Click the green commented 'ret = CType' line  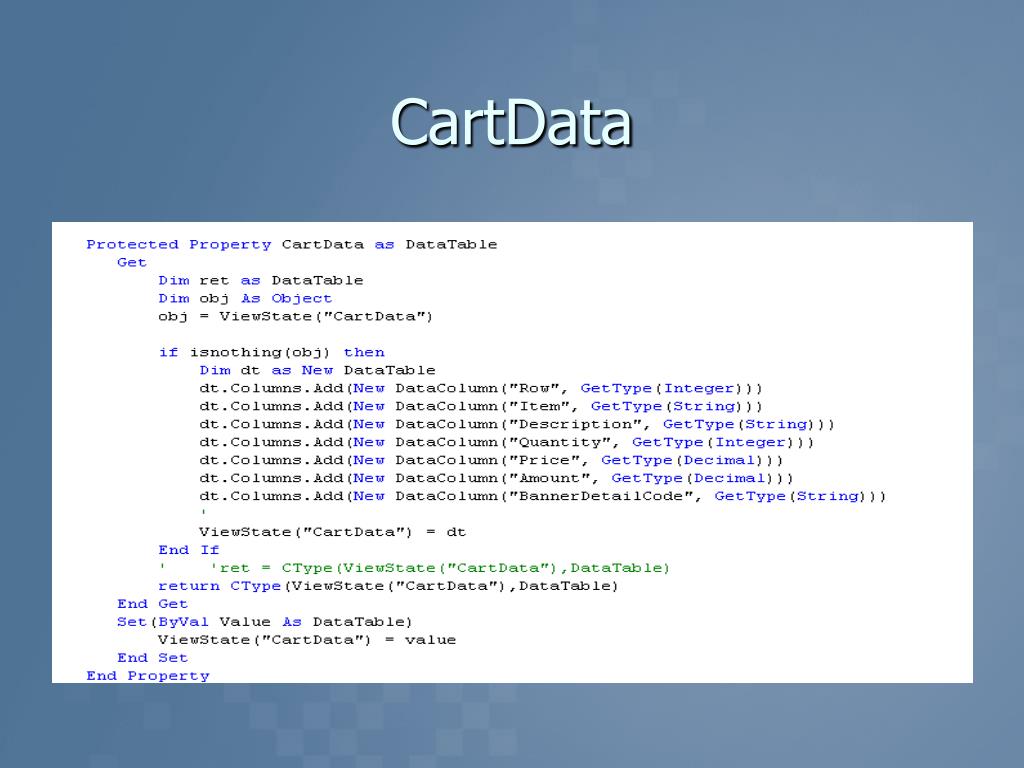[414, 568]
